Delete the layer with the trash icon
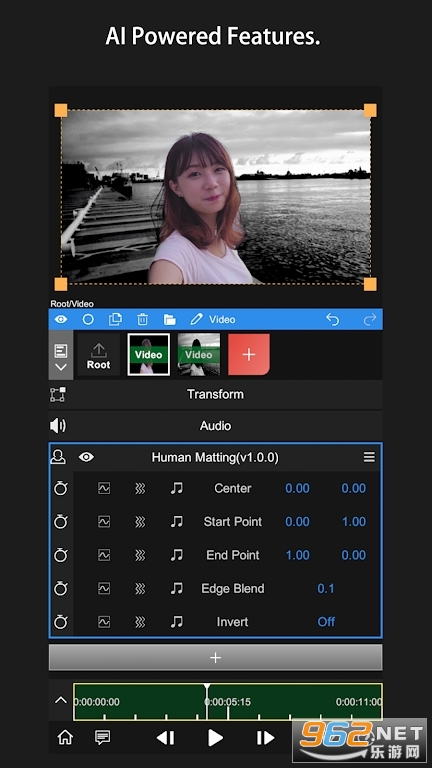The height and width of the screenshot is (768, 432). (x=143, y=319)
